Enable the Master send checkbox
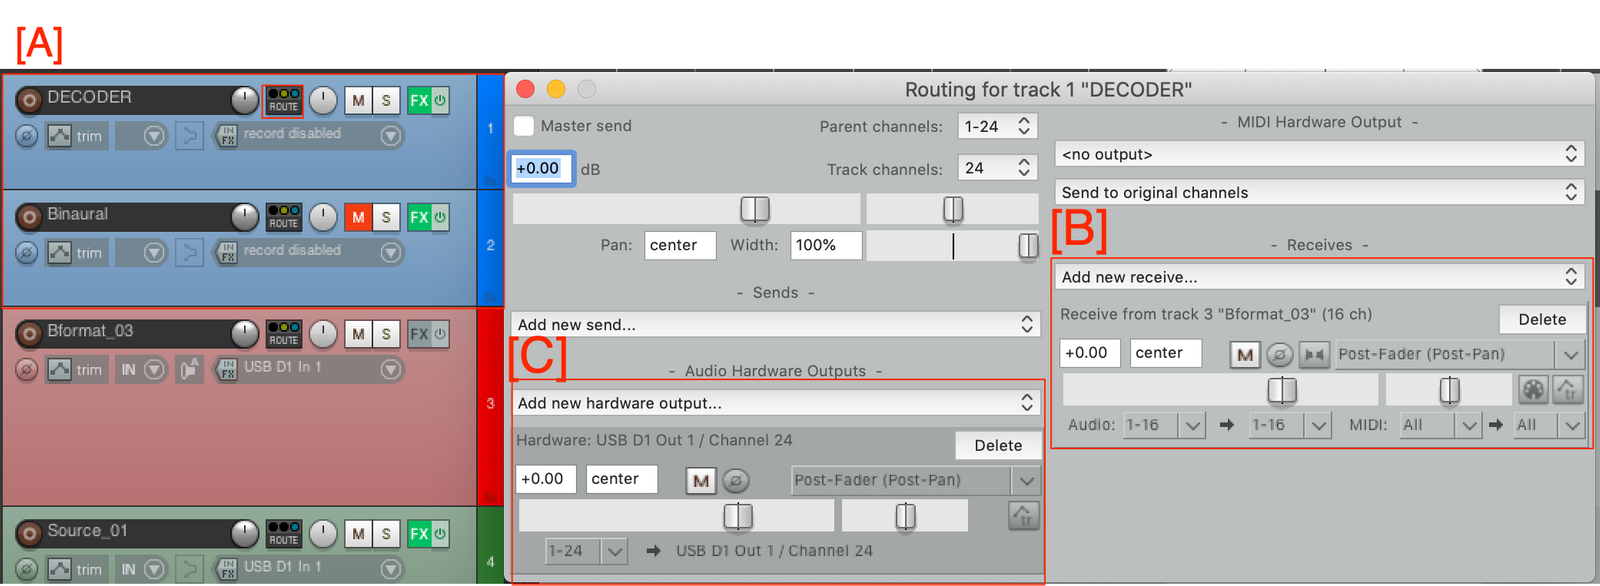Image resolution: width=1600 pixels, height=586 pixels. point(524,126)
